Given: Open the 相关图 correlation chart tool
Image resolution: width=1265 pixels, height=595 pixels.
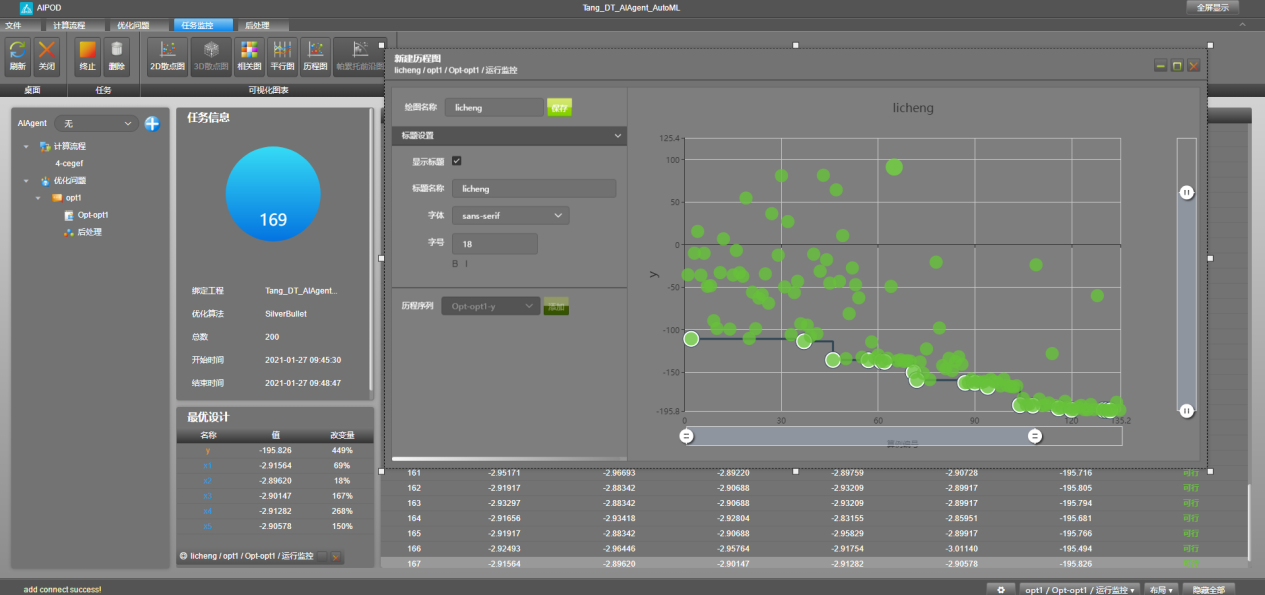Looking at the screenshot, I should click(x=249, y=57).
